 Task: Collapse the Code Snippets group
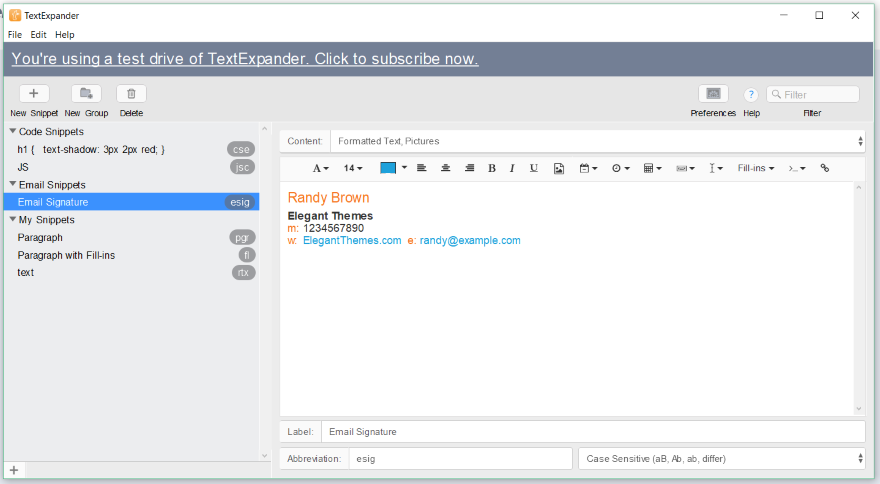13,131
